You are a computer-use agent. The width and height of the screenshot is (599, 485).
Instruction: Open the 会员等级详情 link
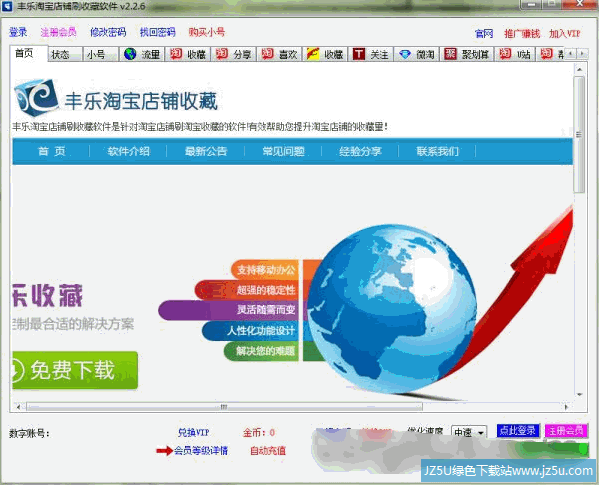[x=201, y=451]
